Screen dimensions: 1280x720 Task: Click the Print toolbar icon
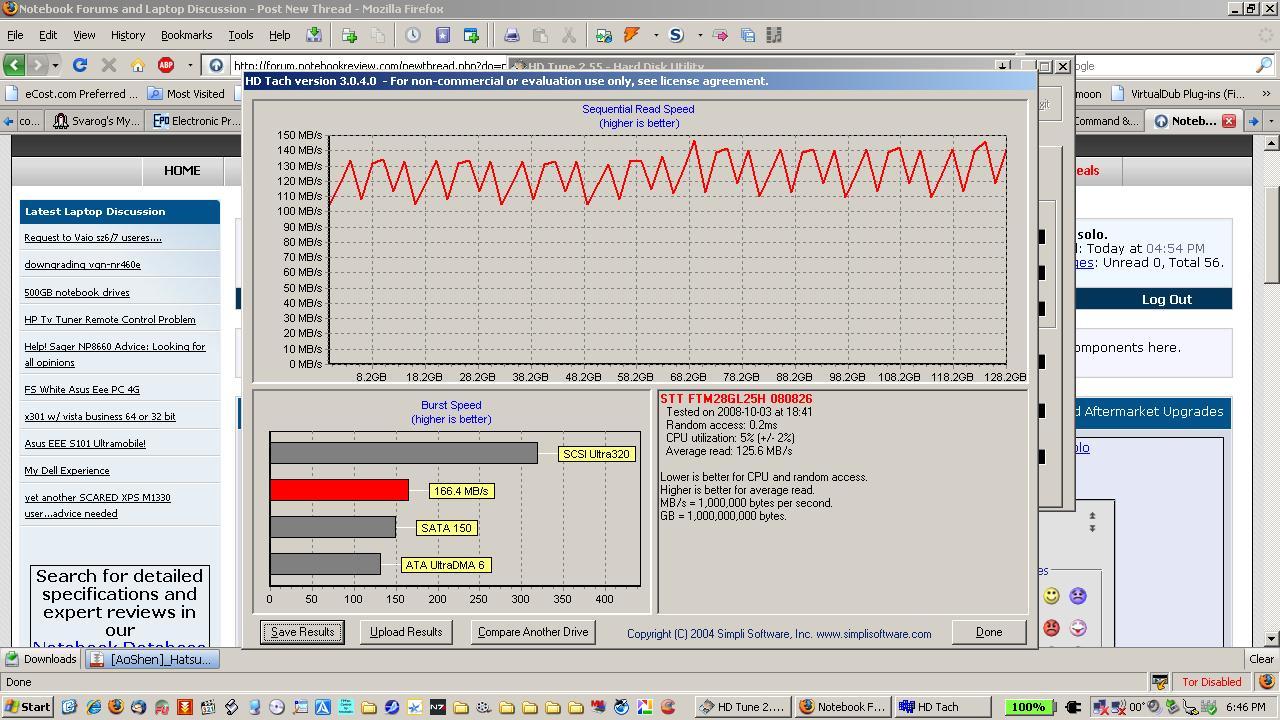511,35
